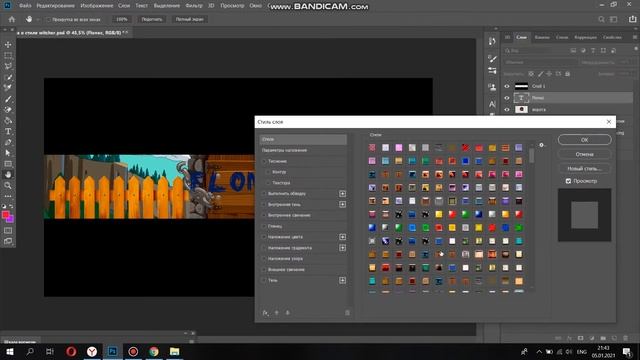Filter layers by pixel layer icon
640x360 pixels.
pyautogui.click(x=573, y=51)
